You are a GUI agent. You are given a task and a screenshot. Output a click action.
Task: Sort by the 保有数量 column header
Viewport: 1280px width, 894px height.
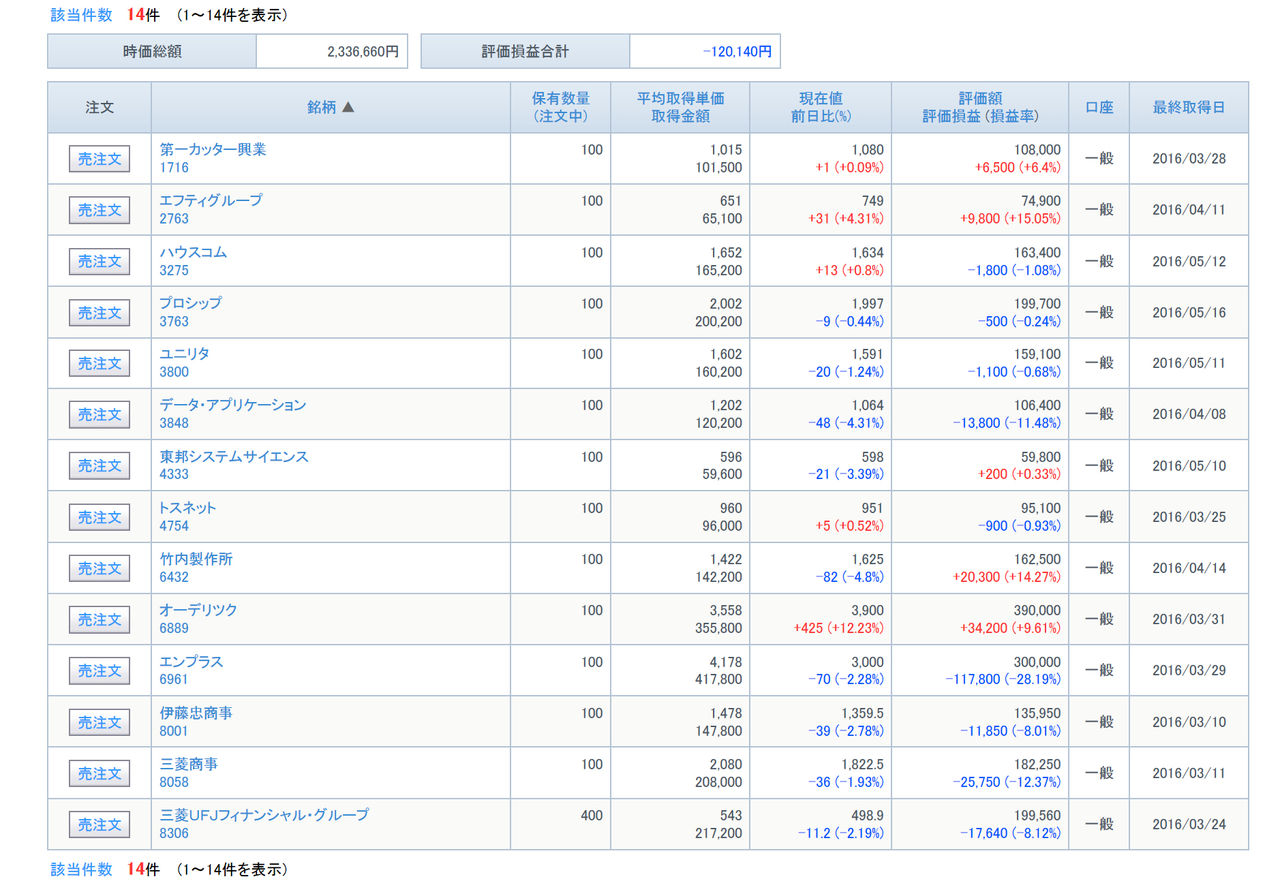(561, 99)
